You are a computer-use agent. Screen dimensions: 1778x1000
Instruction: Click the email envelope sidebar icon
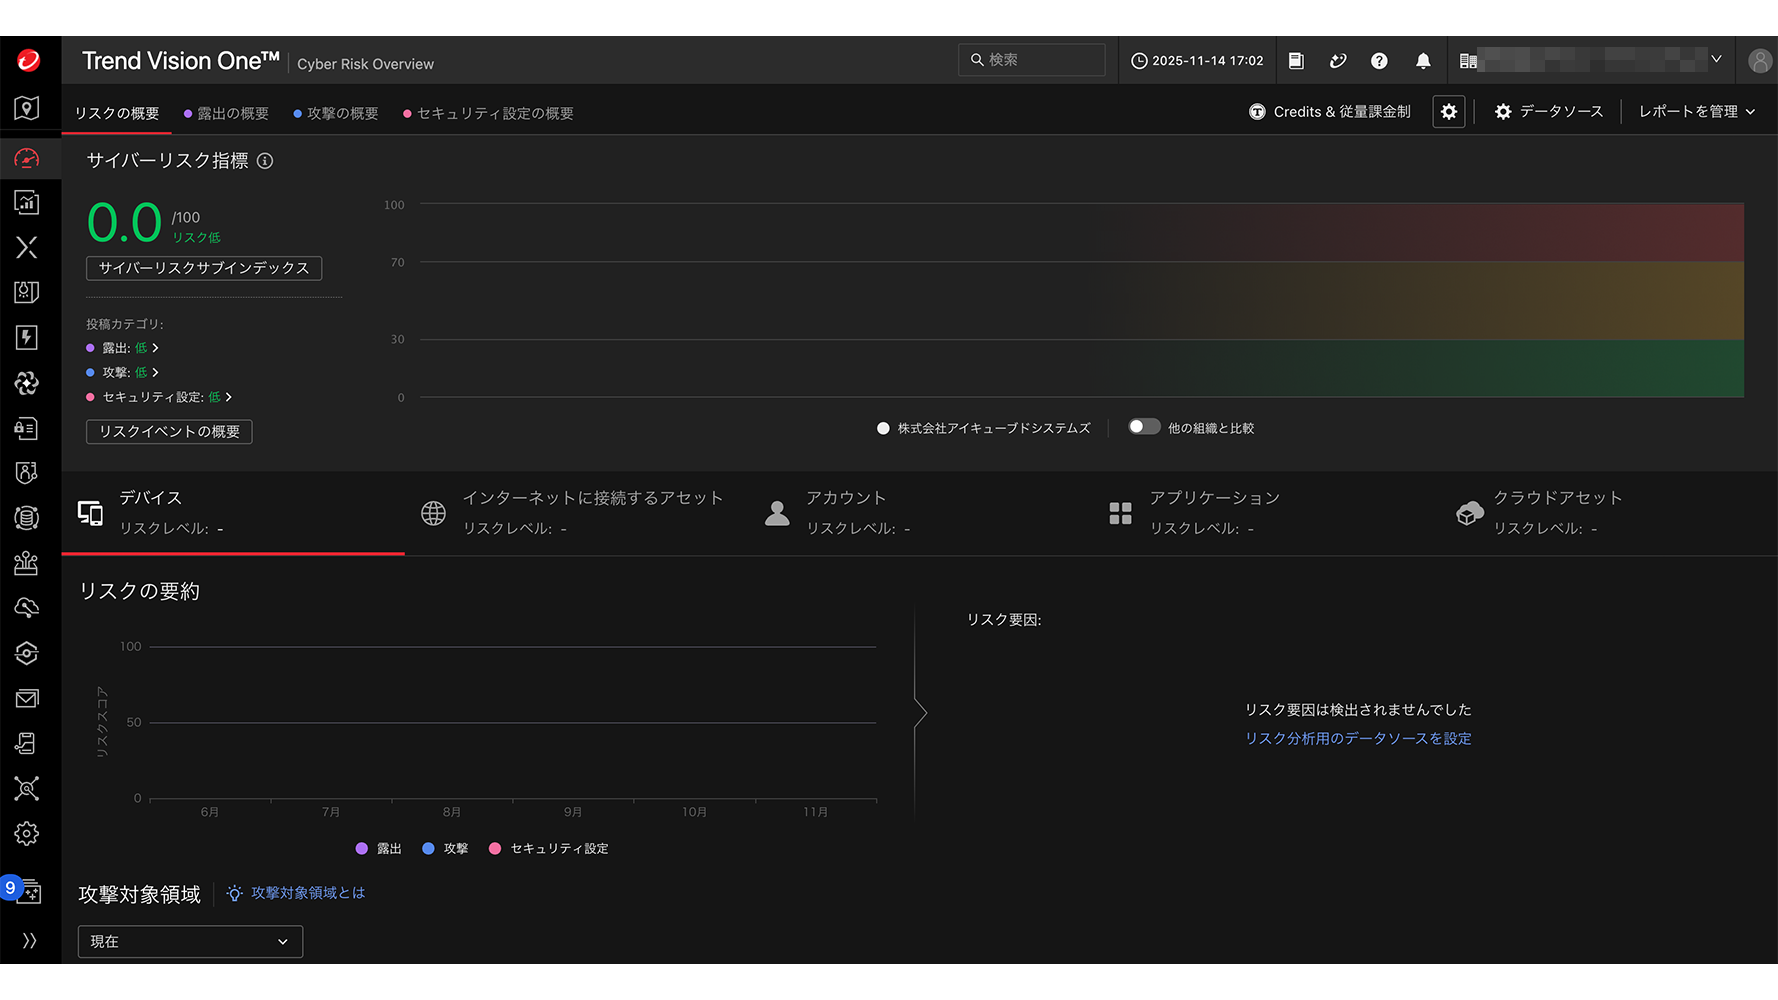click(x=27, y=698)
